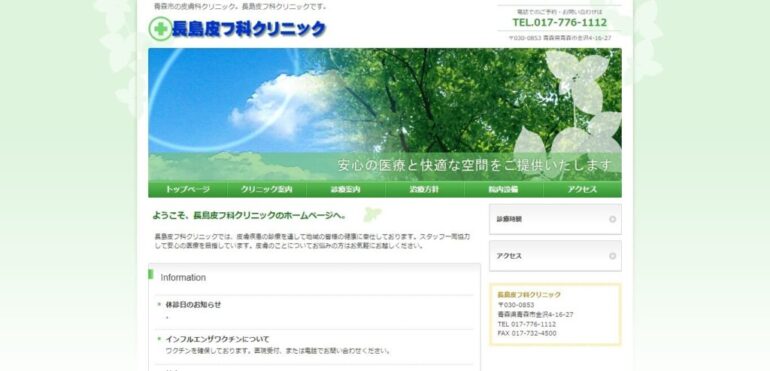770x371 pixels.
Task: Open the トップページ navigation tab
Action: 188,189
